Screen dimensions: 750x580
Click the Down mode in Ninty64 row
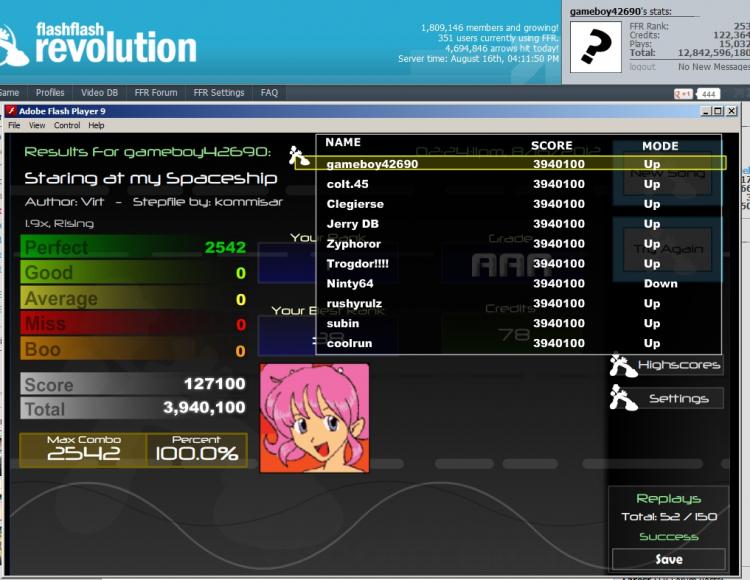pos(661,284)
